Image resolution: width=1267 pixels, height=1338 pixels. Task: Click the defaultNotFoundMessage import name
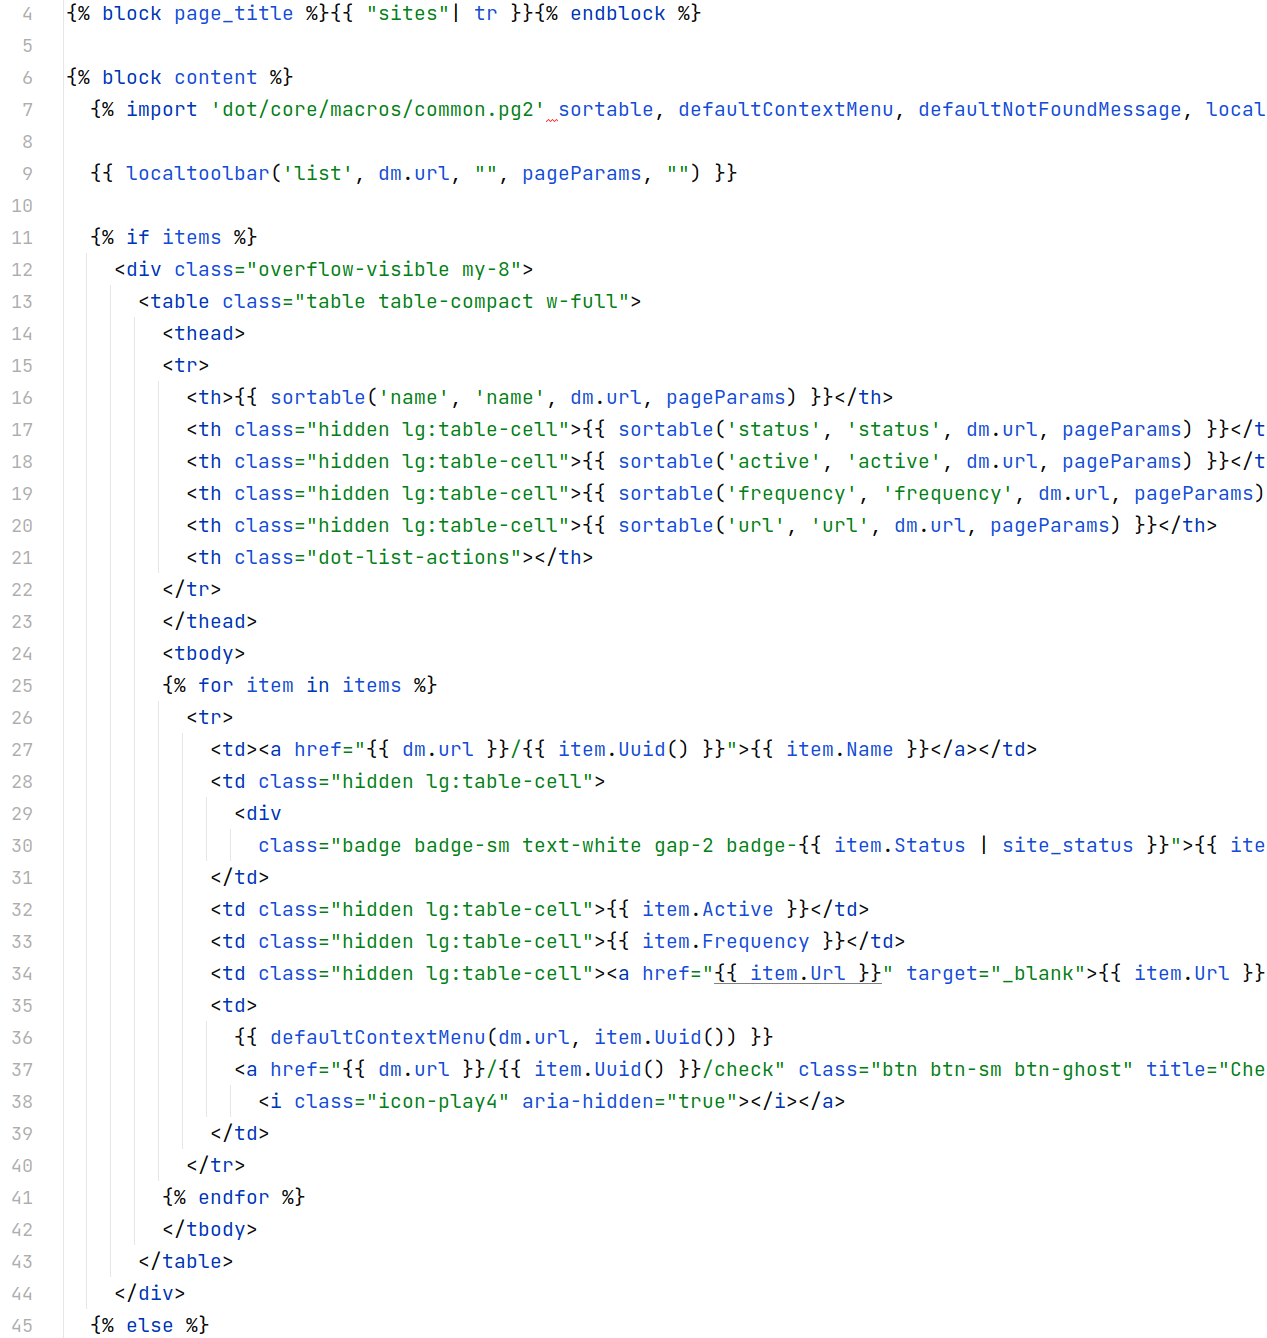pos(1049,110)
